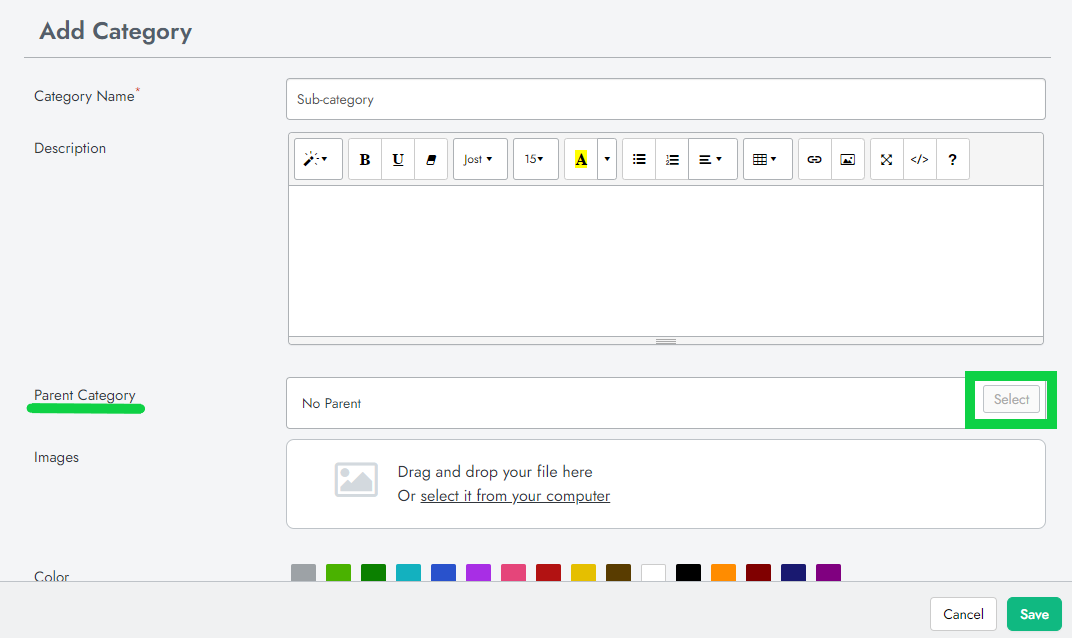
Task: Click the eraser clear-formatting icon
Action: click(431, 159)
